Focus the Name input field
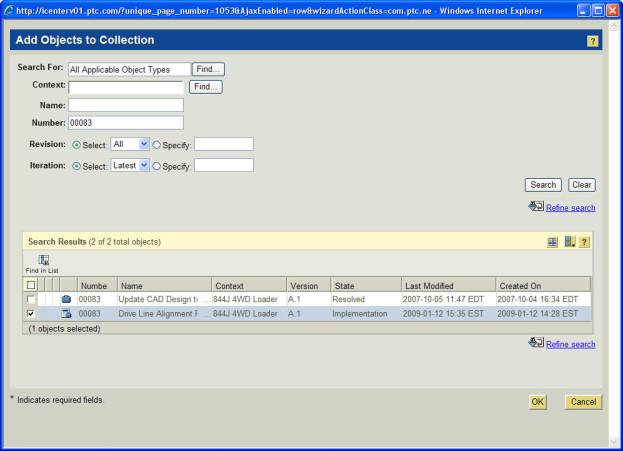 coord(126,105)
